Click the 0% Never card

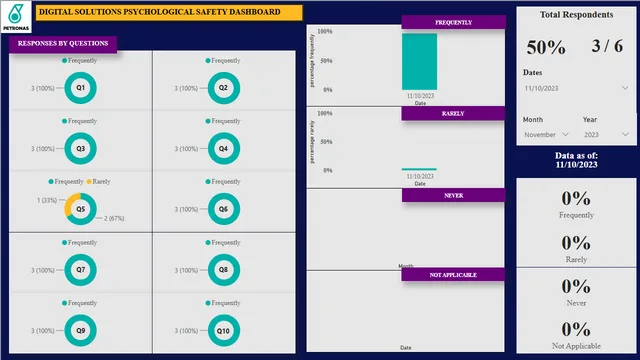(x=576, y=292)
